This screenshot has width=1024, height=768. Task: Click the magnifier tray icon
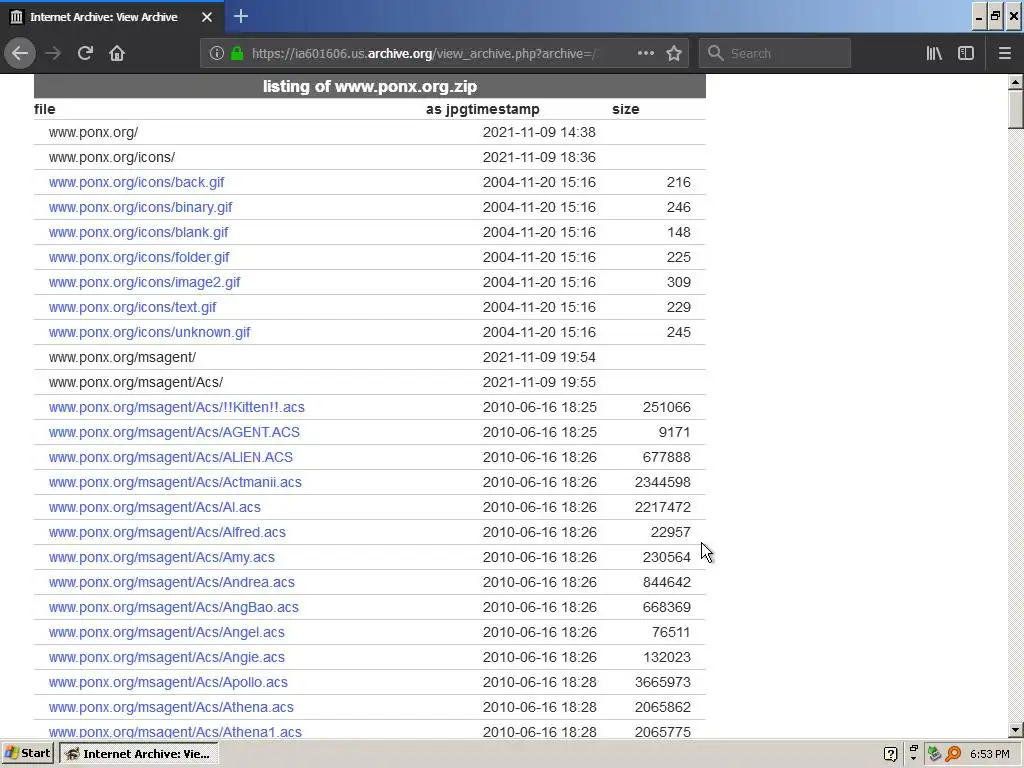[x=953, y=754]
